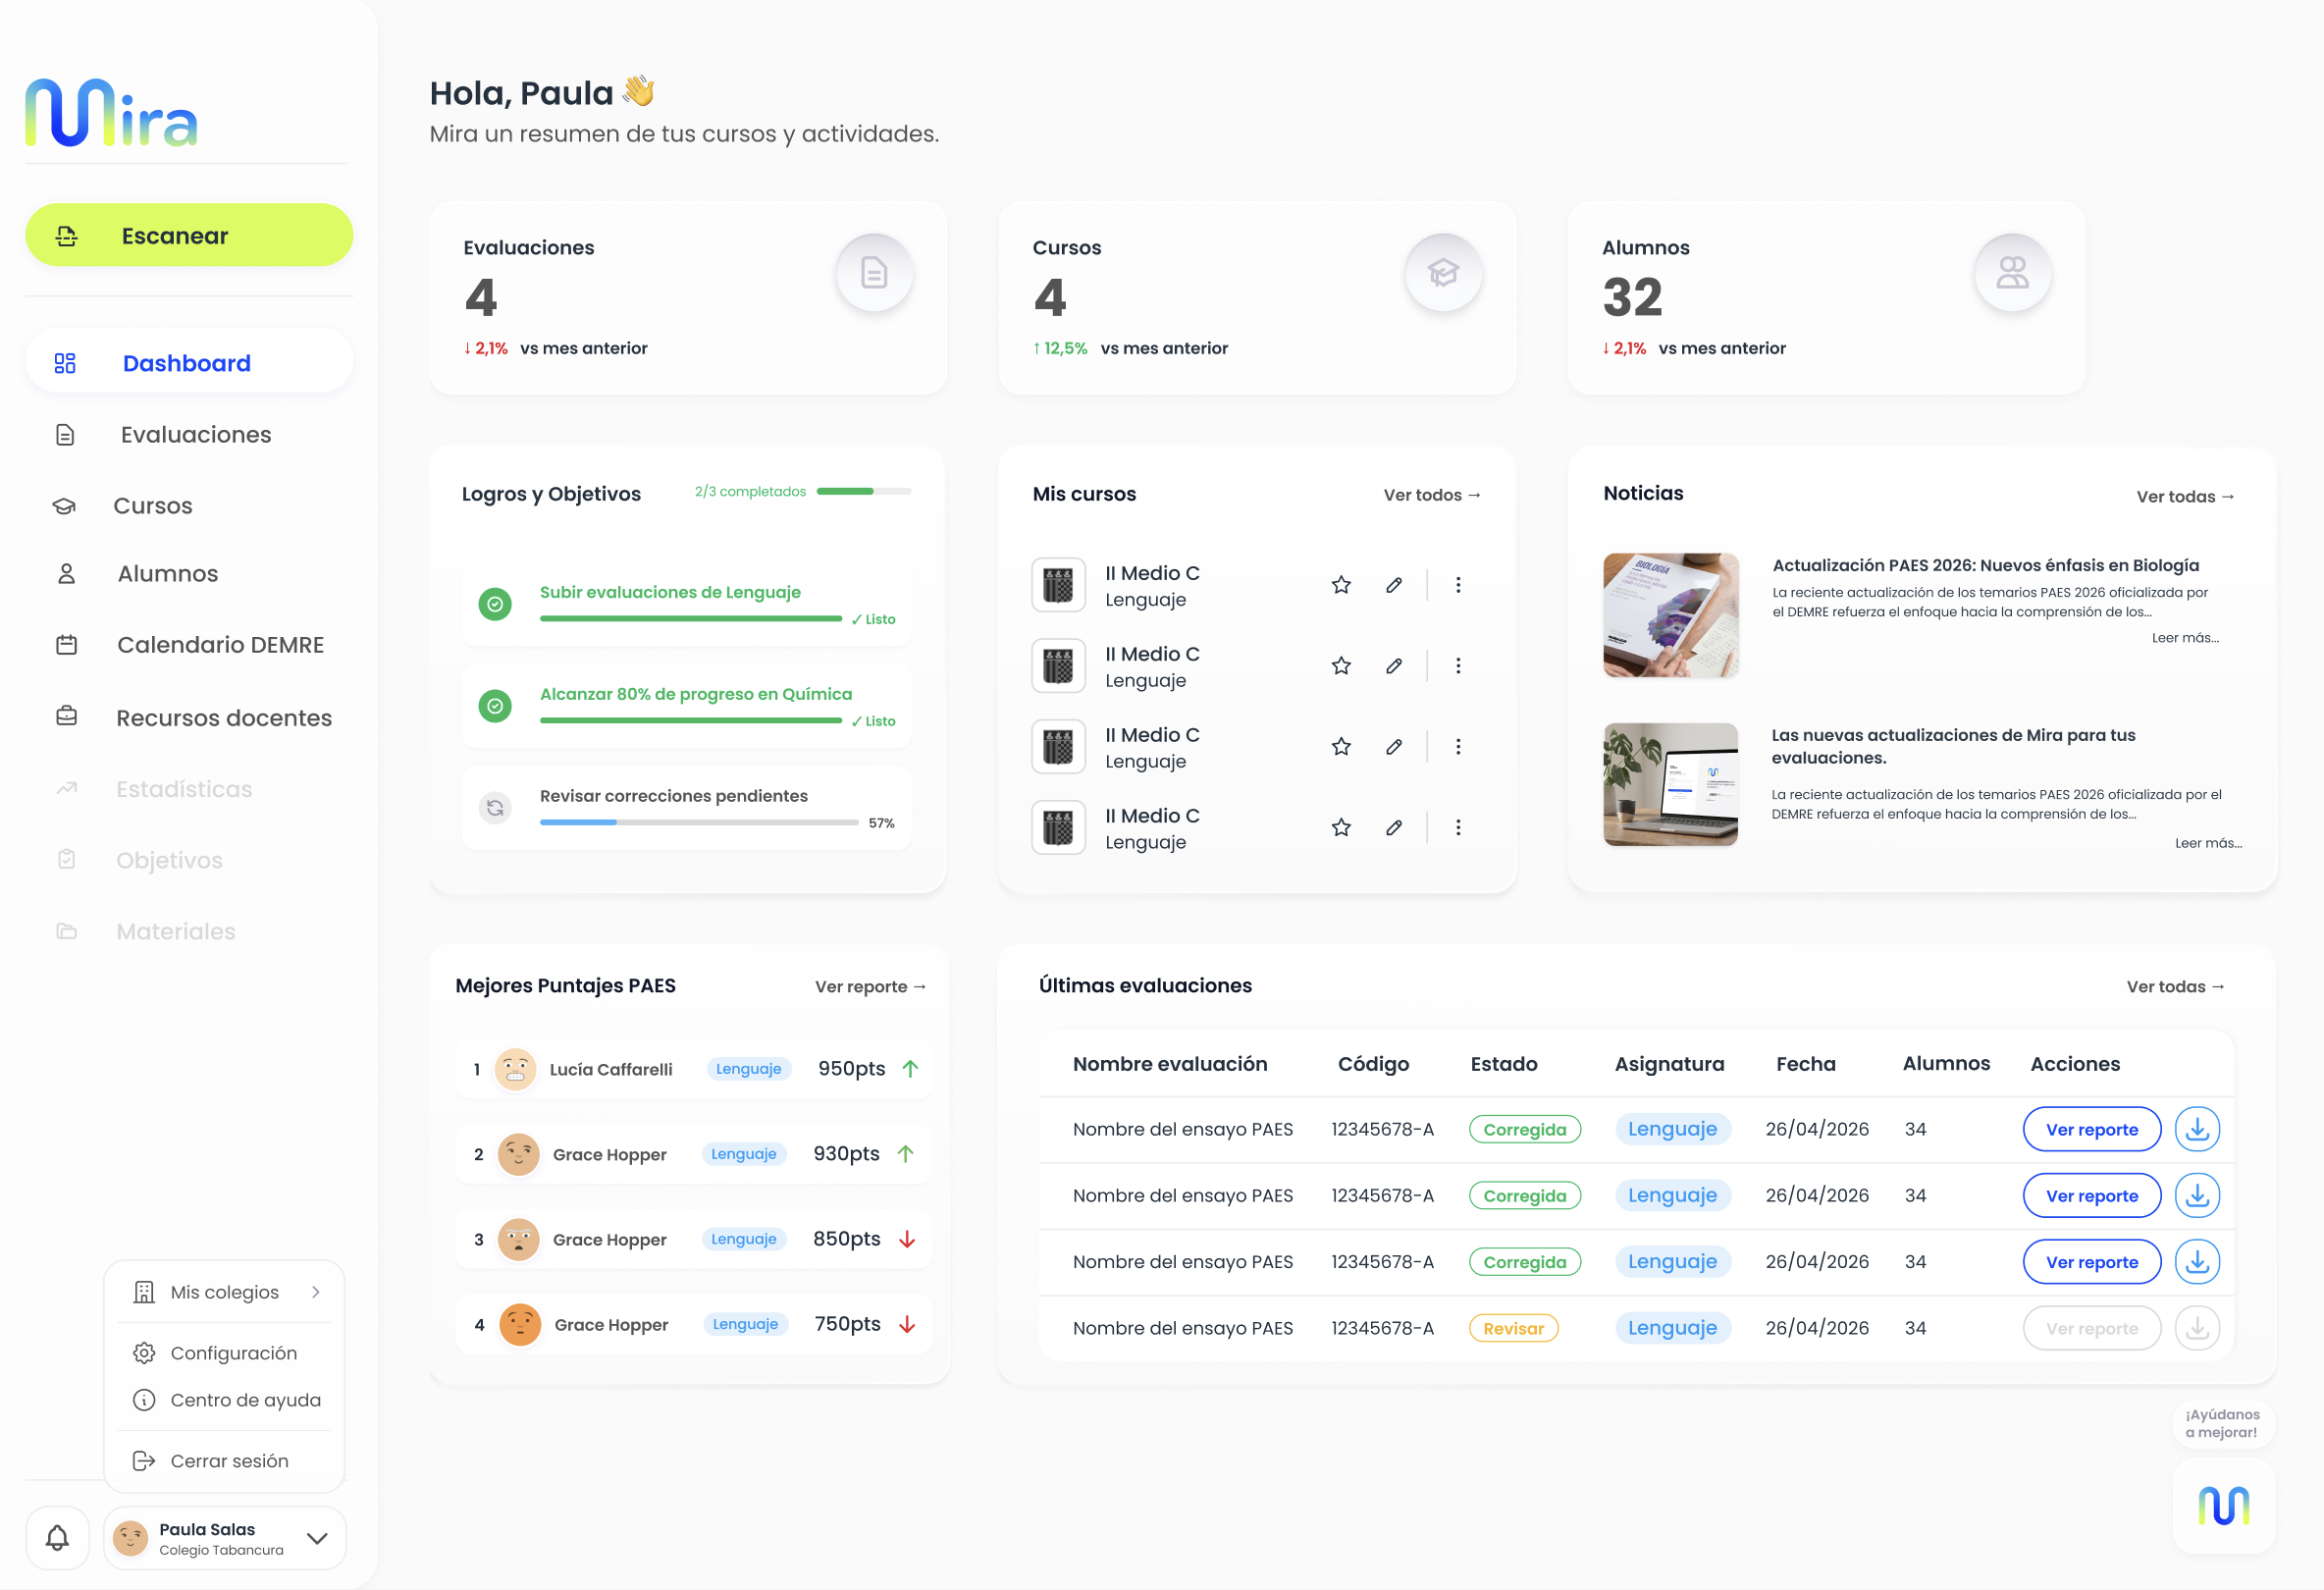
Task: Open more options for second II Medio C
Action: (x=1458, y=666)
